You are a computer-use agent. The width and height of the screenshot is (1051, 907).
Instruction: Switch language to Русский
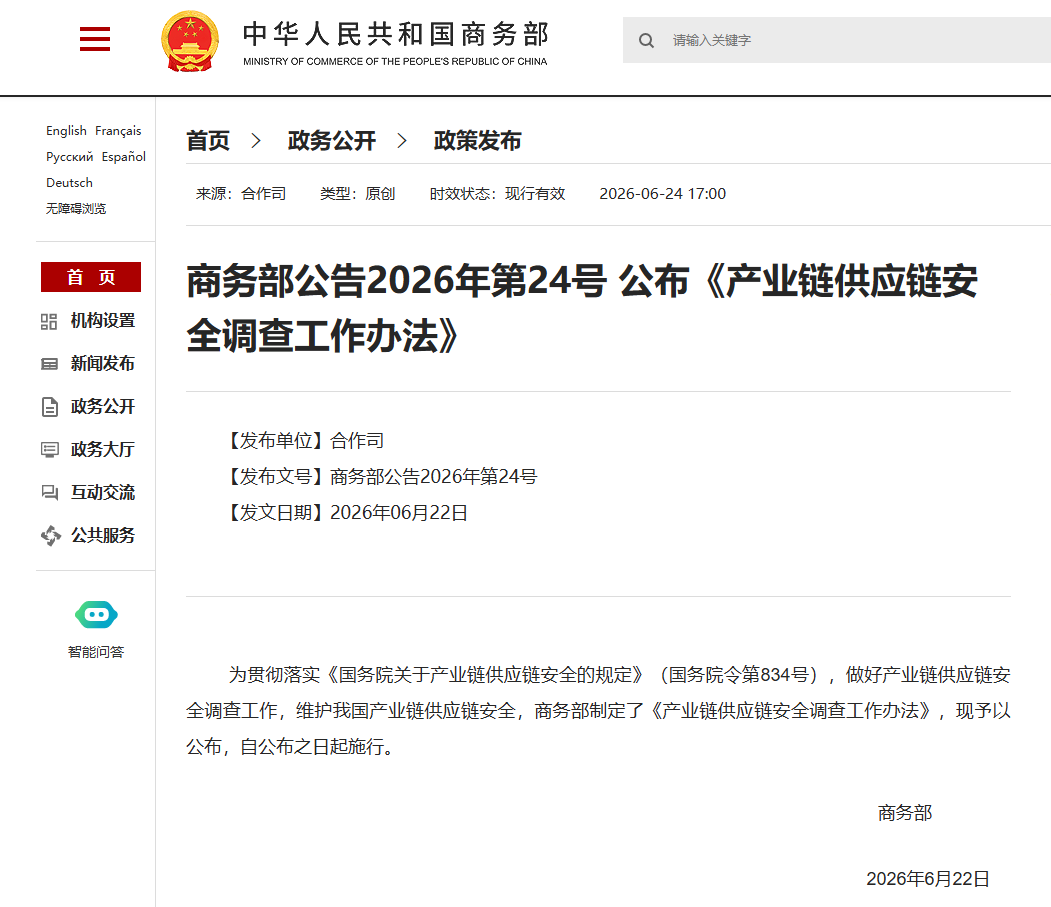[70, 157]
